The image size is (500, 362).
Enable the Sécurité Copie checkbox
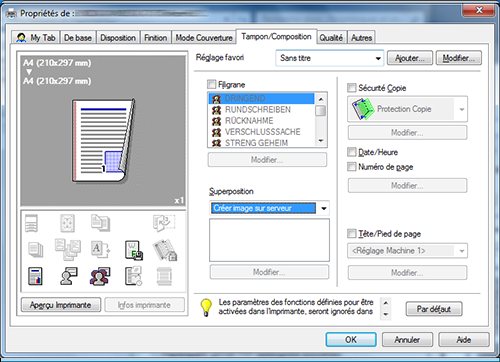click(352, 88)
